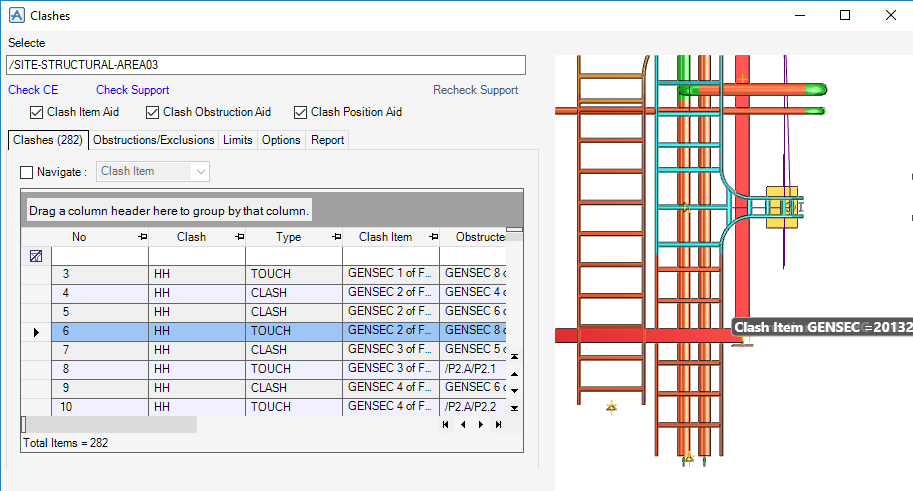Go to first page of grid

(x=445, y=425)
